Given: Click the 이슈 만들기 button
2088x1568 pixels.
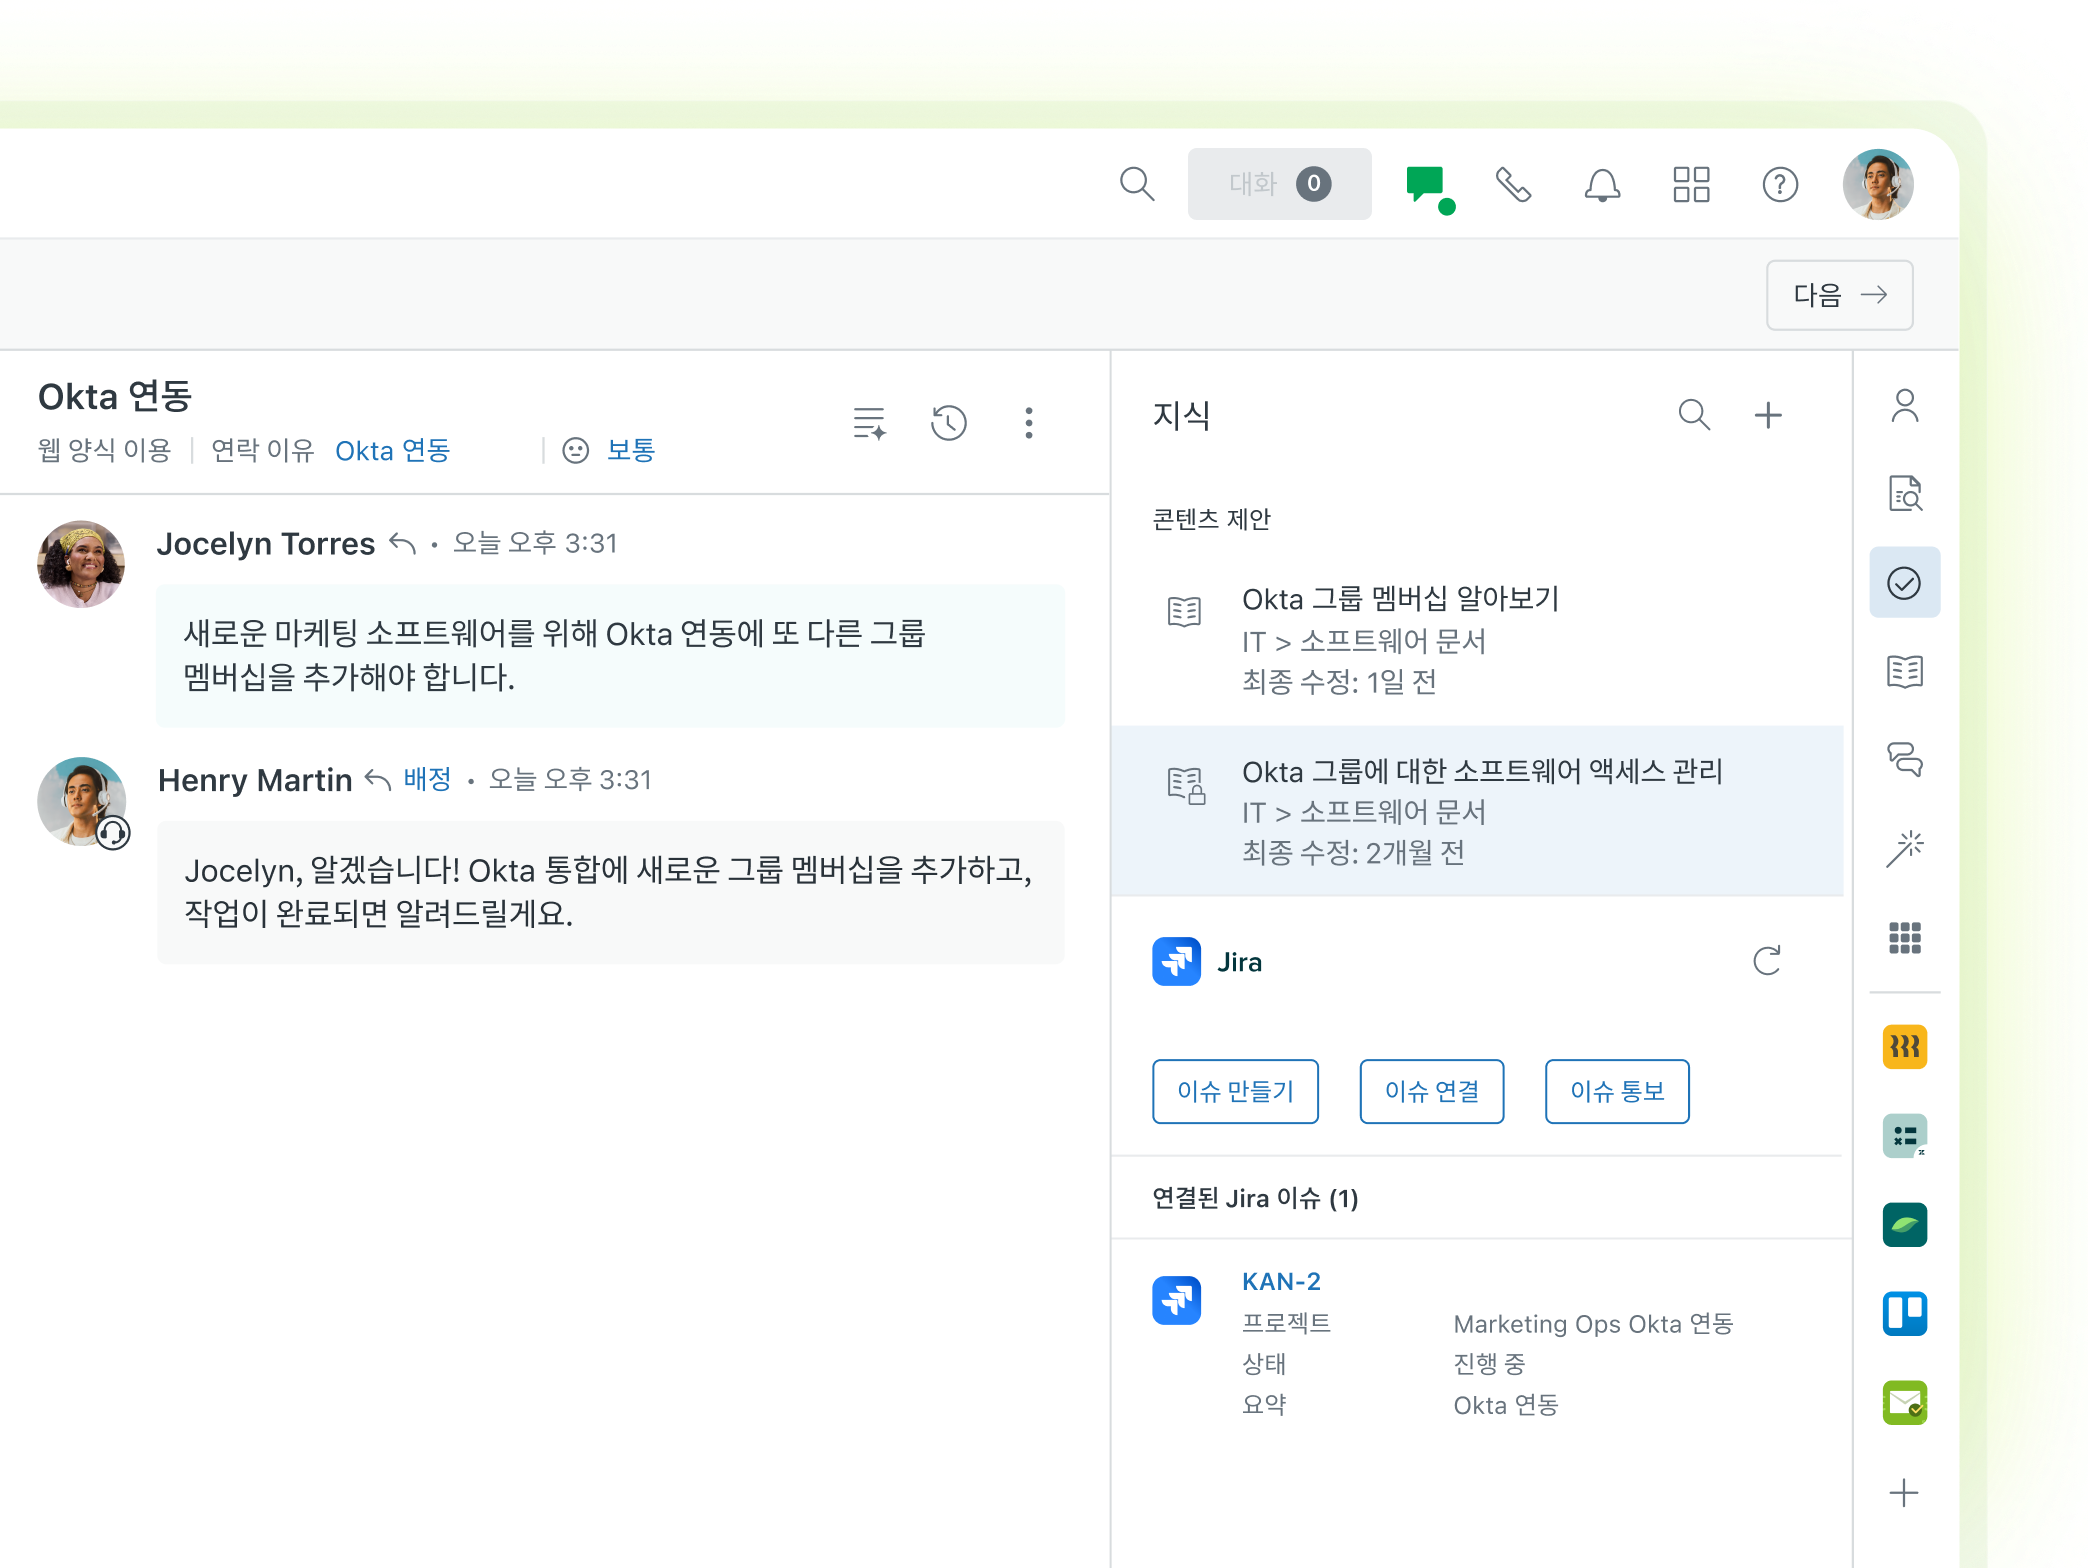Looking at the screenshot, I should click(x=1235, y=1091).
